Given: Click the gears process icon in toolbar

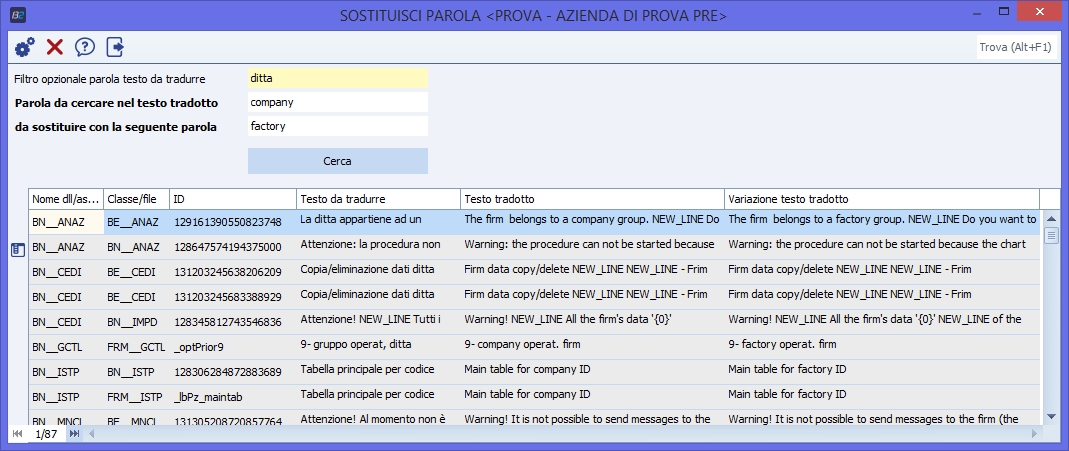Looking at the screenshot, I should click(25, 47).
